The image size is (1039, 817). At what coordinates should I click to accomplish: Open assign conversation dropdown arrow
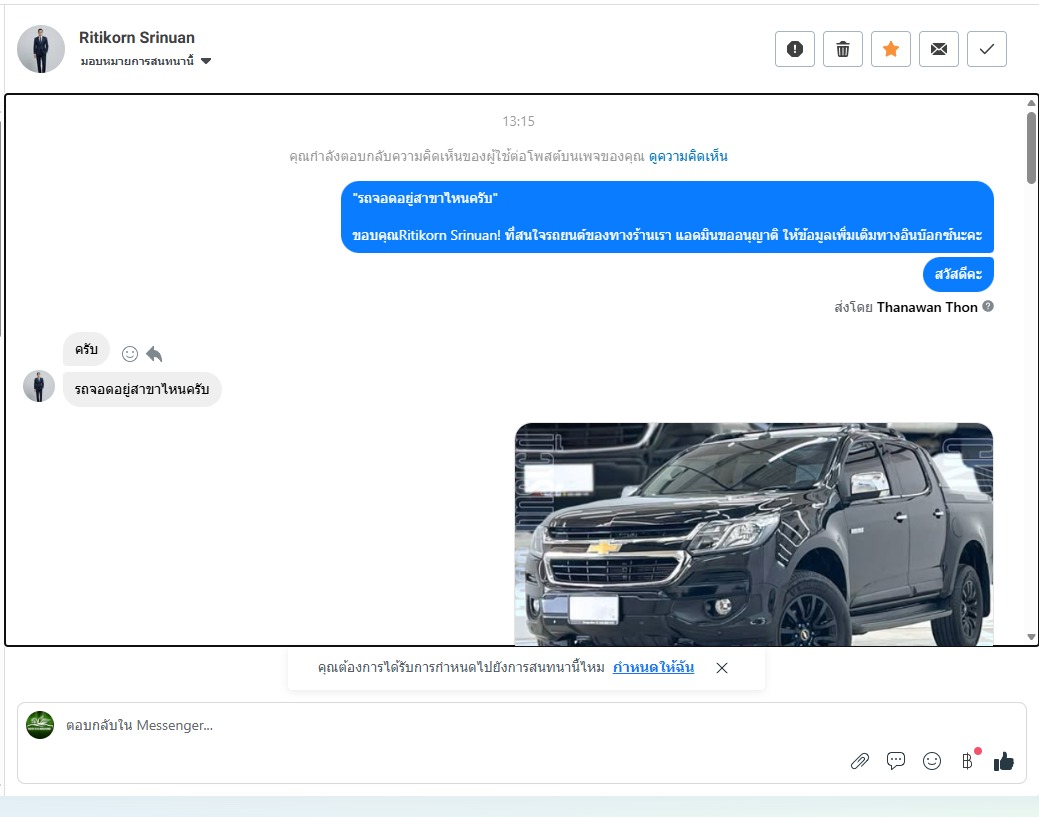206,61
